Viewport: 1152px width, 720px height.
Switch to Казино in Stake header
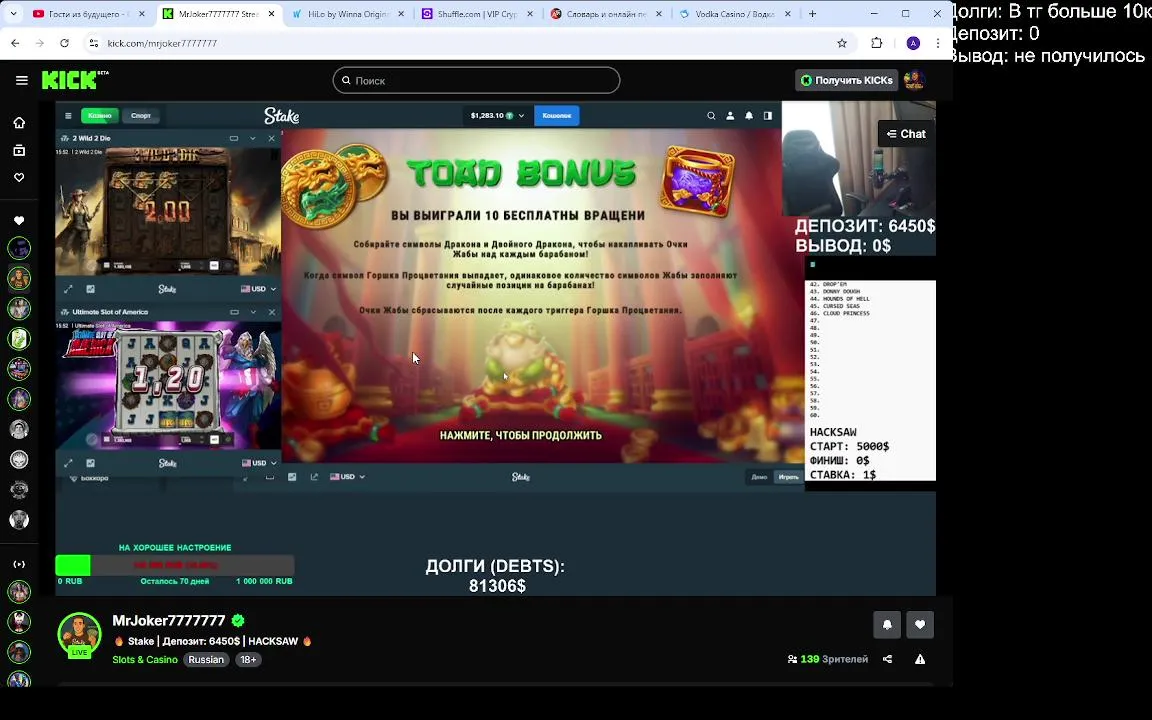point(99,115)
